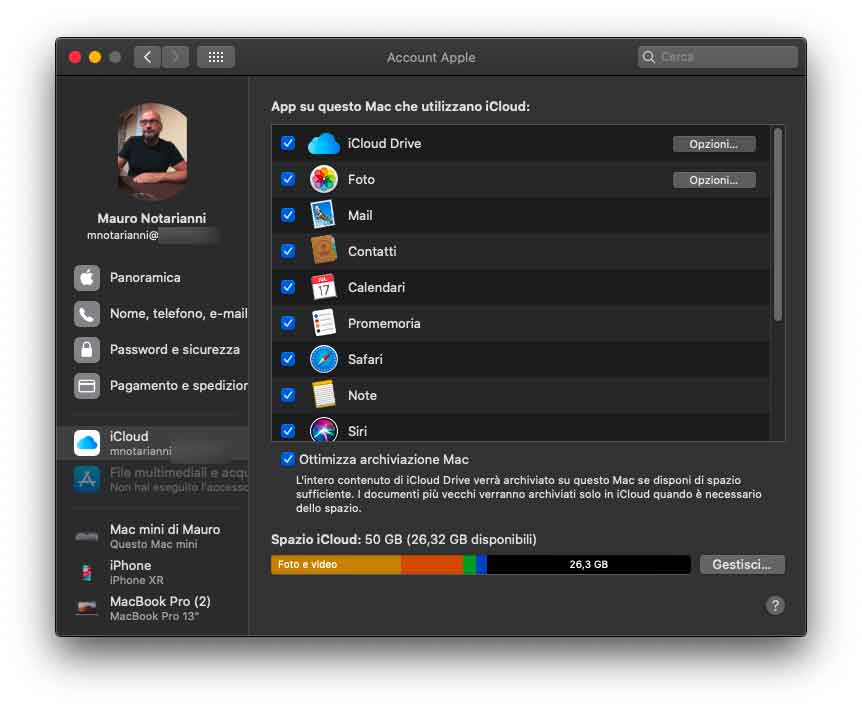Click the Gestisci storage button

(x=742, y=564)
